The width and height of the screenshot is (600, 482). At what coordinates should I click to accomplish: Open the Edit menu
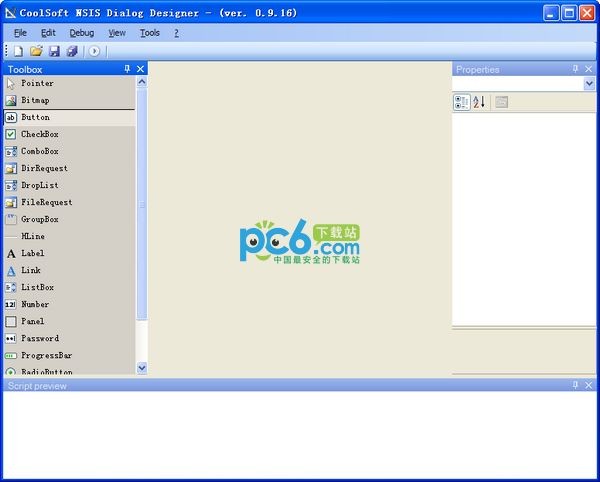48,33
